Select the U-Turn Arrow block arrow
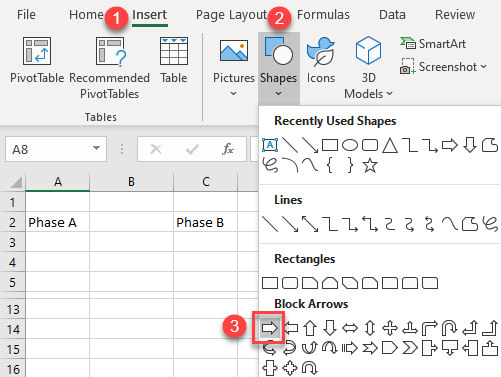The width and height of the screenshot is (501, 377). (450, 328)
